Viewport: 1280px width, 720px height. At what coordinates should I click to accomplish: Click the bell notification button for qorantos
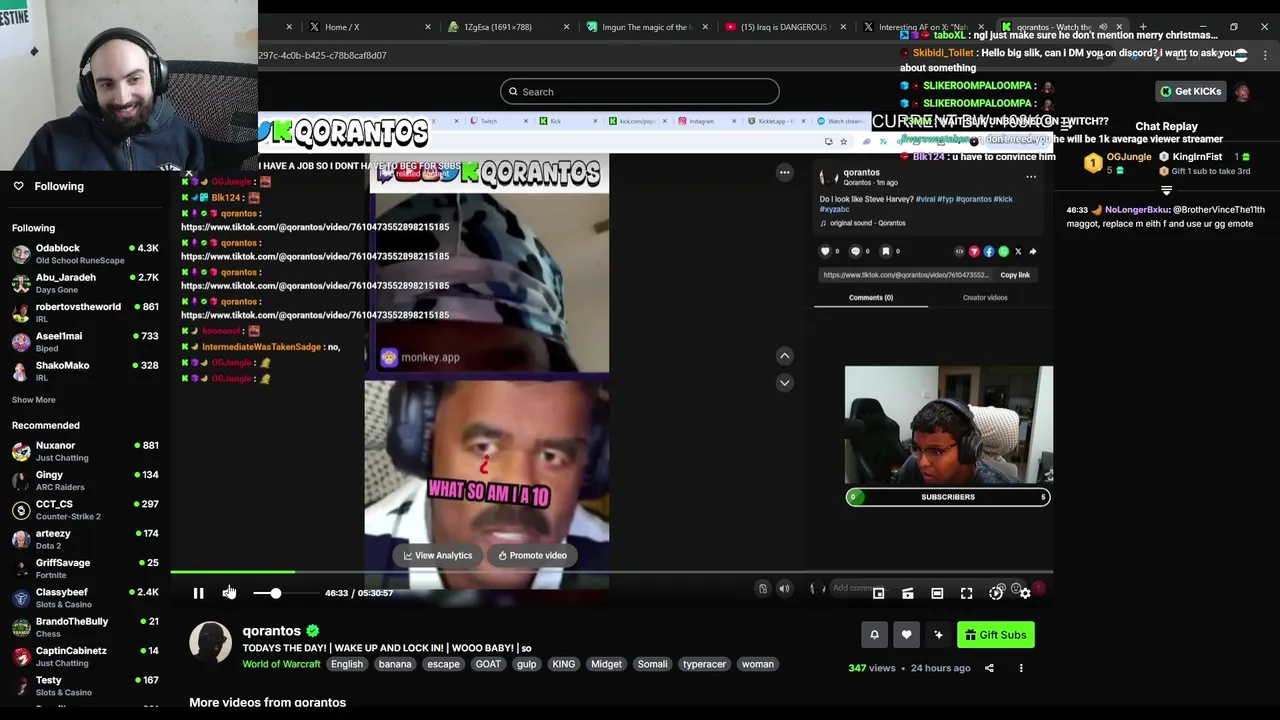(x=874, y=635)
